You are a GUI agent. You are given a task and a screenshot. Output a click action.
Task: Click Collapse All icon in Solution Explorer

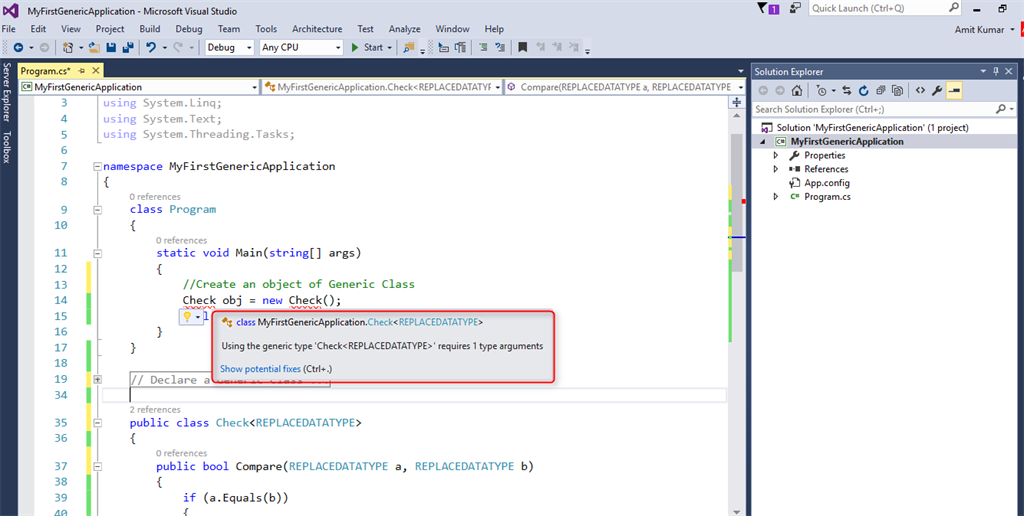(x=880, y=91)
